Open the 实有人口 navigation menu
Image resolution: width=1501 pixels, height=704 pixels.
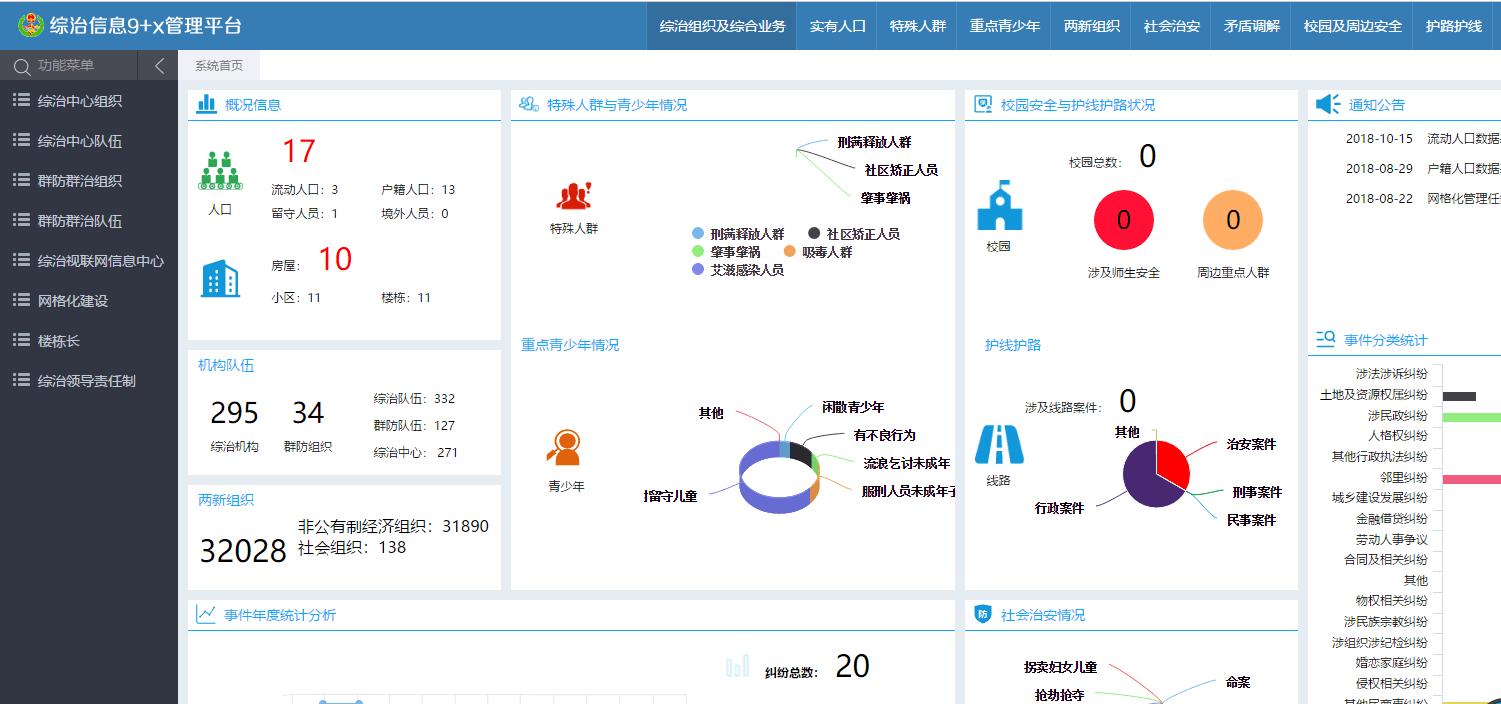838,26
